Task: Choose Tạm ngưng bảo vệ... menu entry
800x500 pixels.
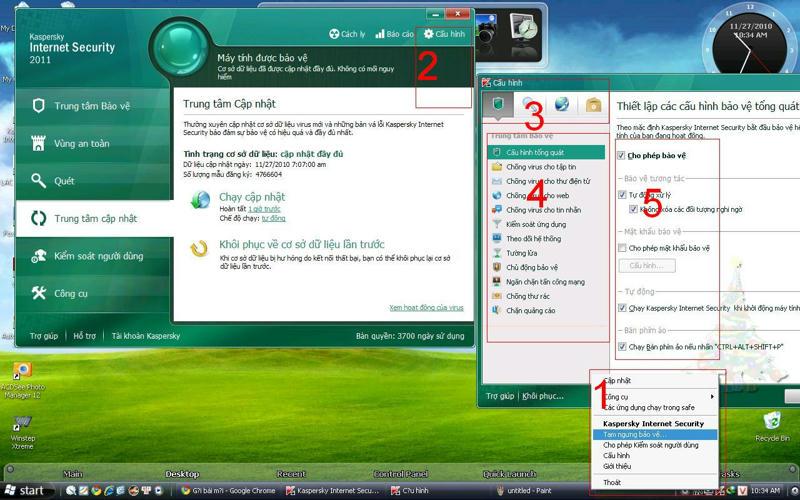Action: [655, 435]
